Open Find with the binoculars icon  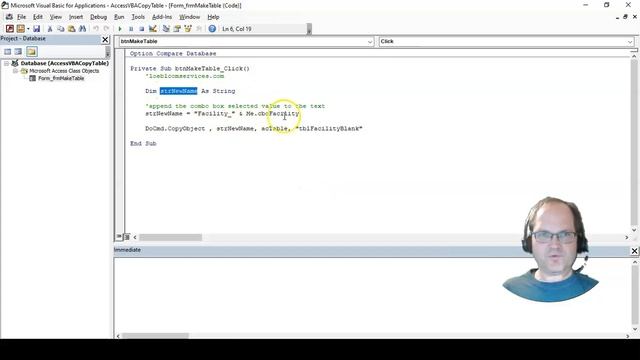coord(82,29)
